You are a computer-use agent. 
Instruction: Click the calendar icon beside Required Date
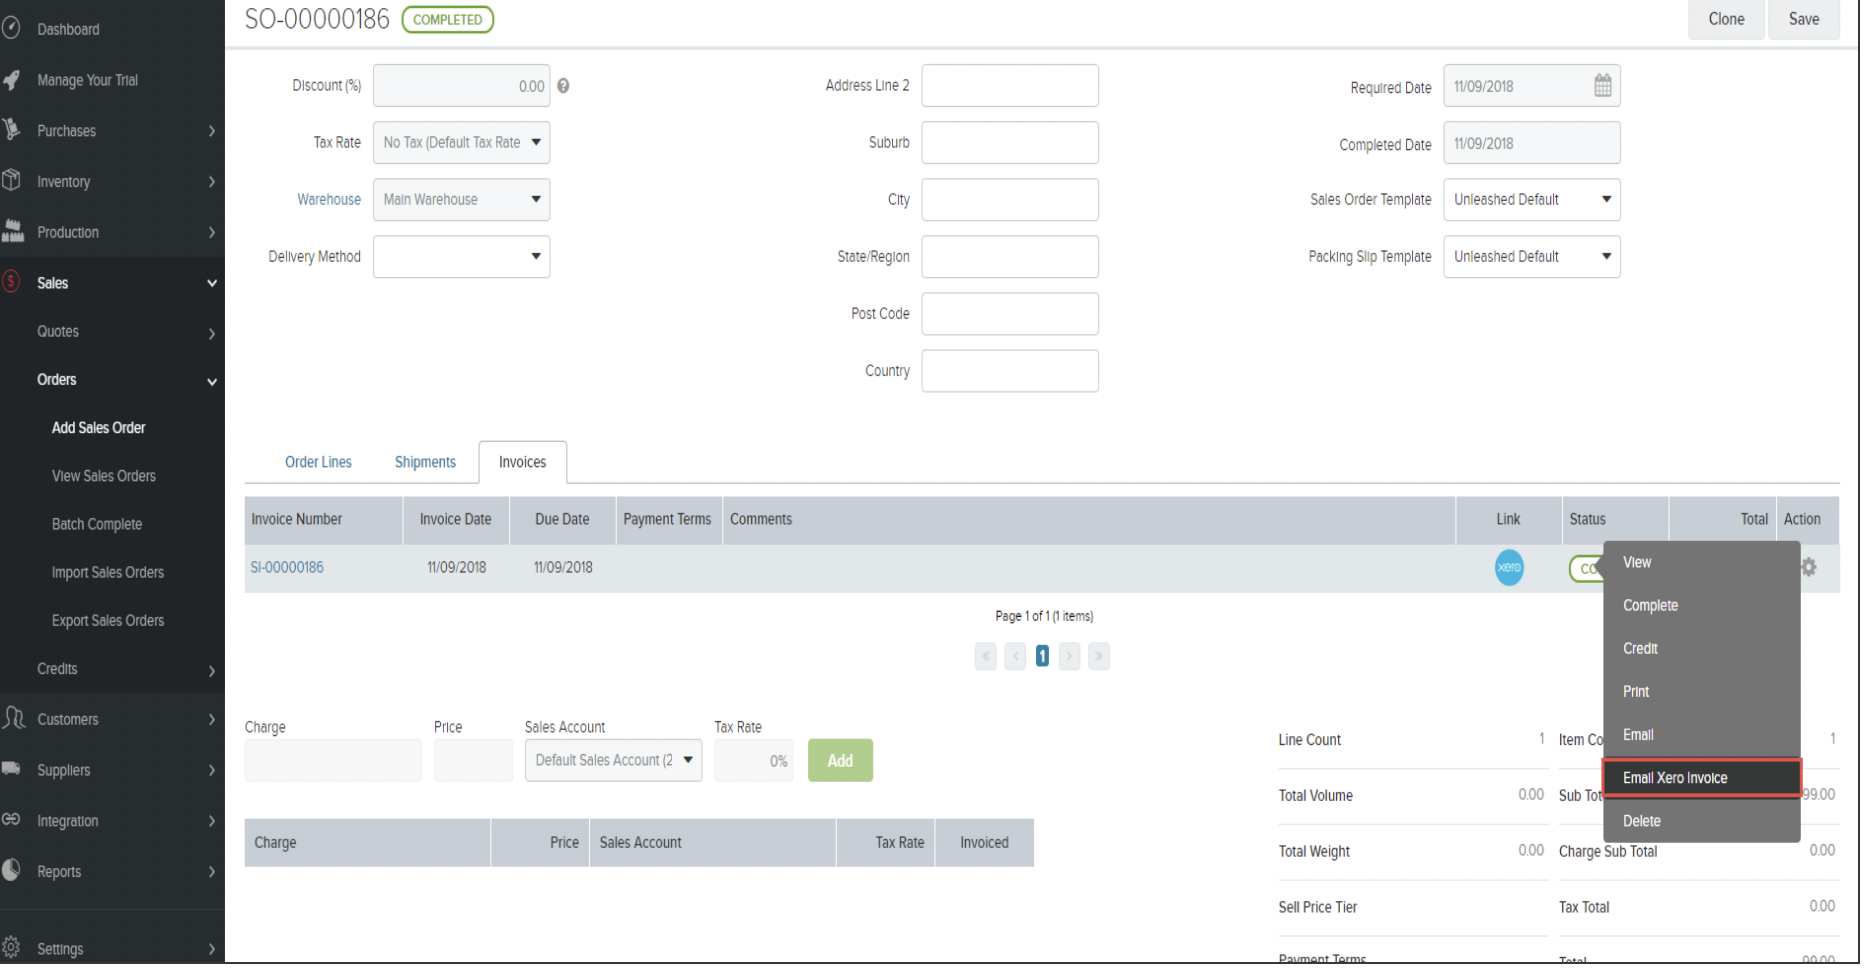tap(1604, 86)
